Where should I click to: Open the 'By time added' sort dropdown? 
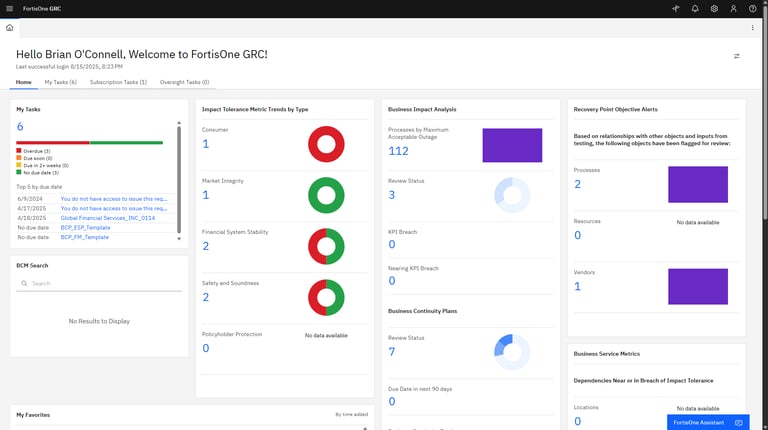click(352, 414)
